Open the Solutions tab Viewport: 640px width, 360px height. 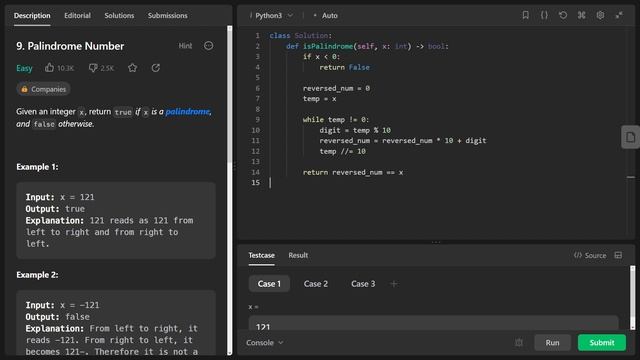pyautogui.click(x=119, y=16)
